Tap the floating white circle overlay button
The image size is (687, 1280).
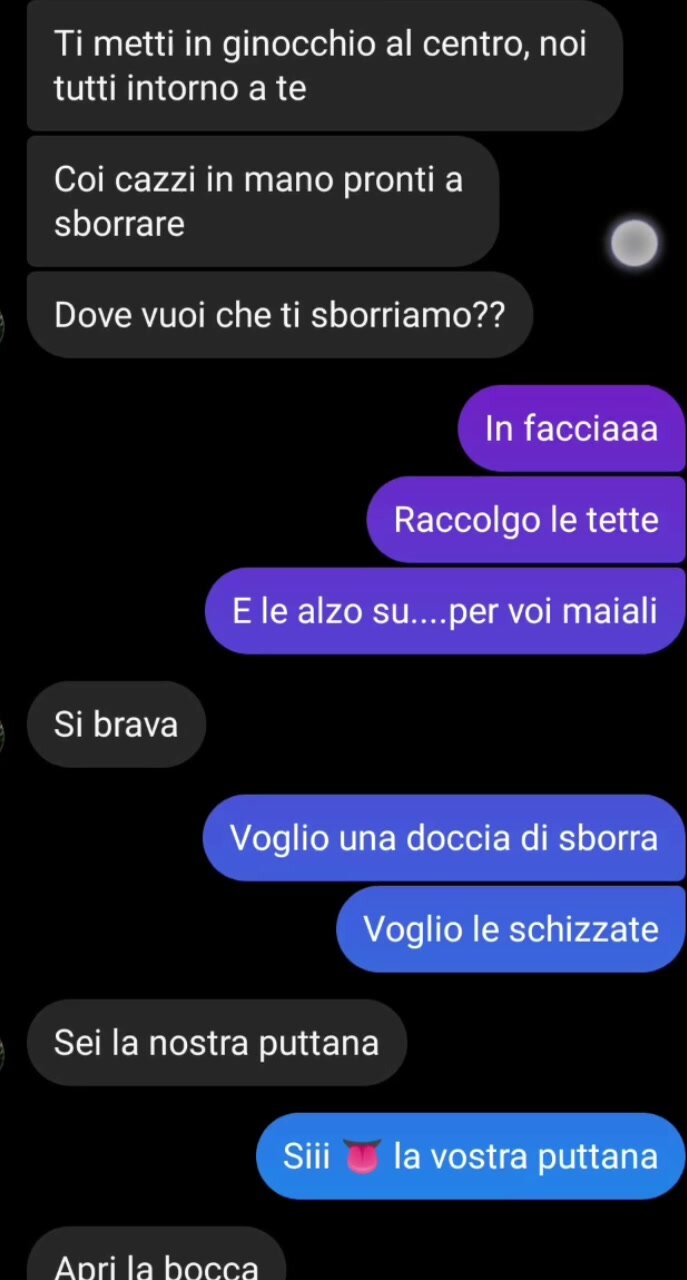tap(634, 243)
